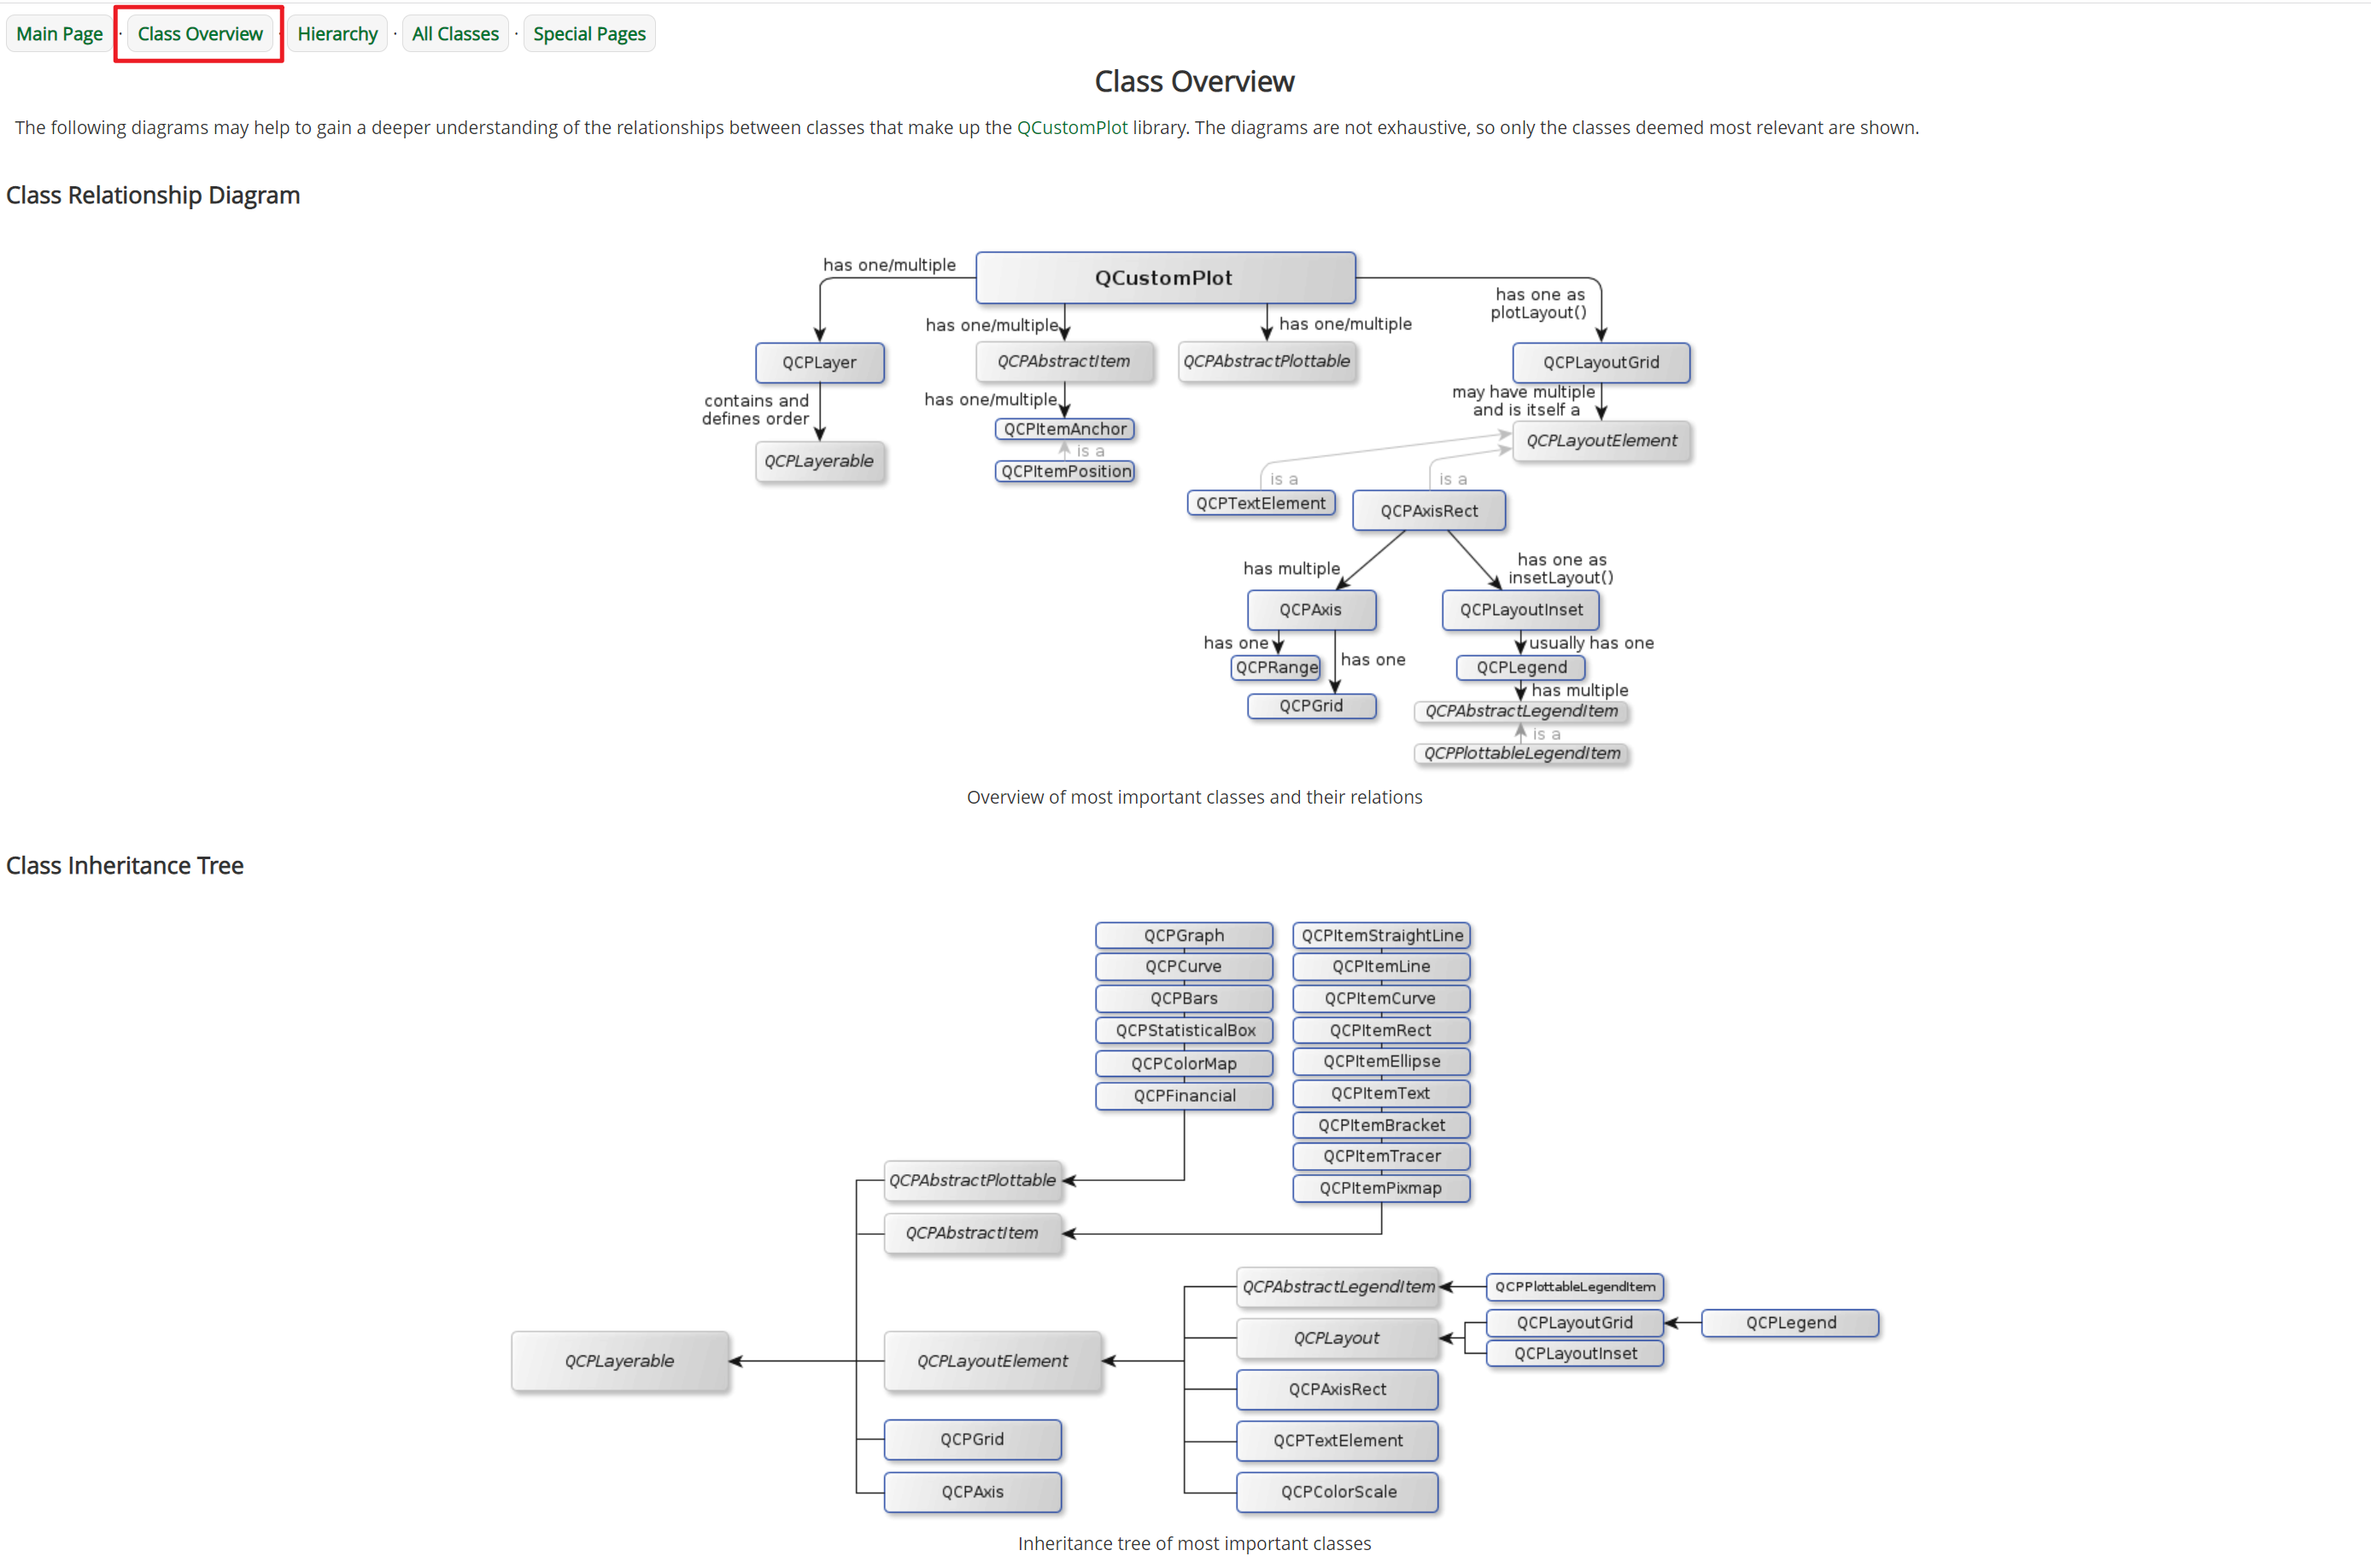Open QCPLayoutInset in the Class Inheritance Tree
The image size is (2371, 1568).
[1575, 1354]
